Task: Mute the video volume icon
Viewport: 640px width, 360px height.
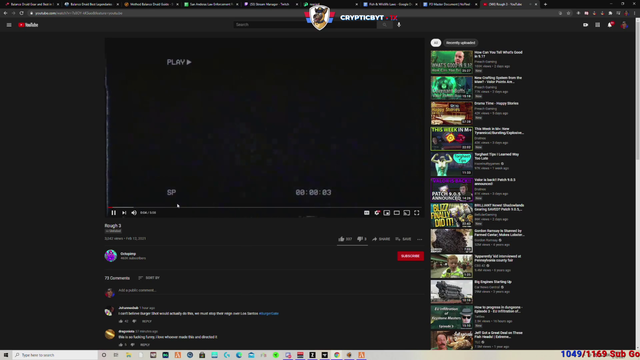Action: pos(134,213)
